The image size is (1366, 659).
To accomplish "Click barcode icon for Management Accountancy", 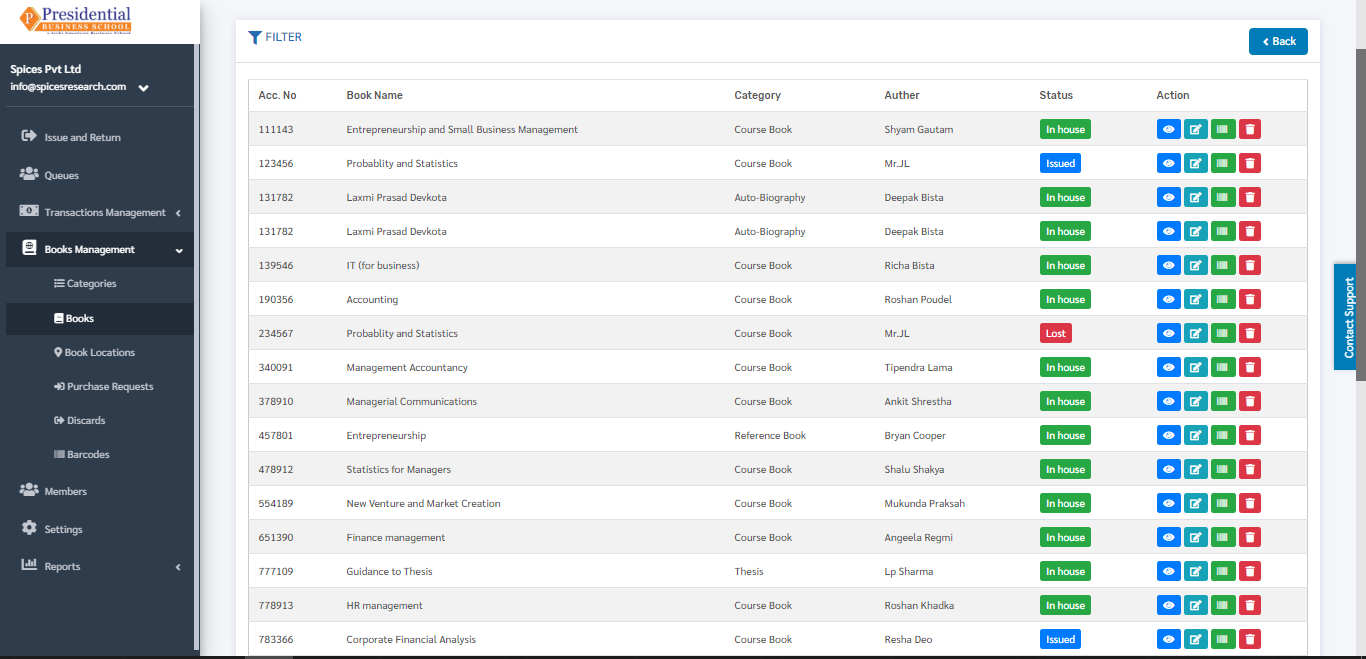I will (x=1222, y=367).
